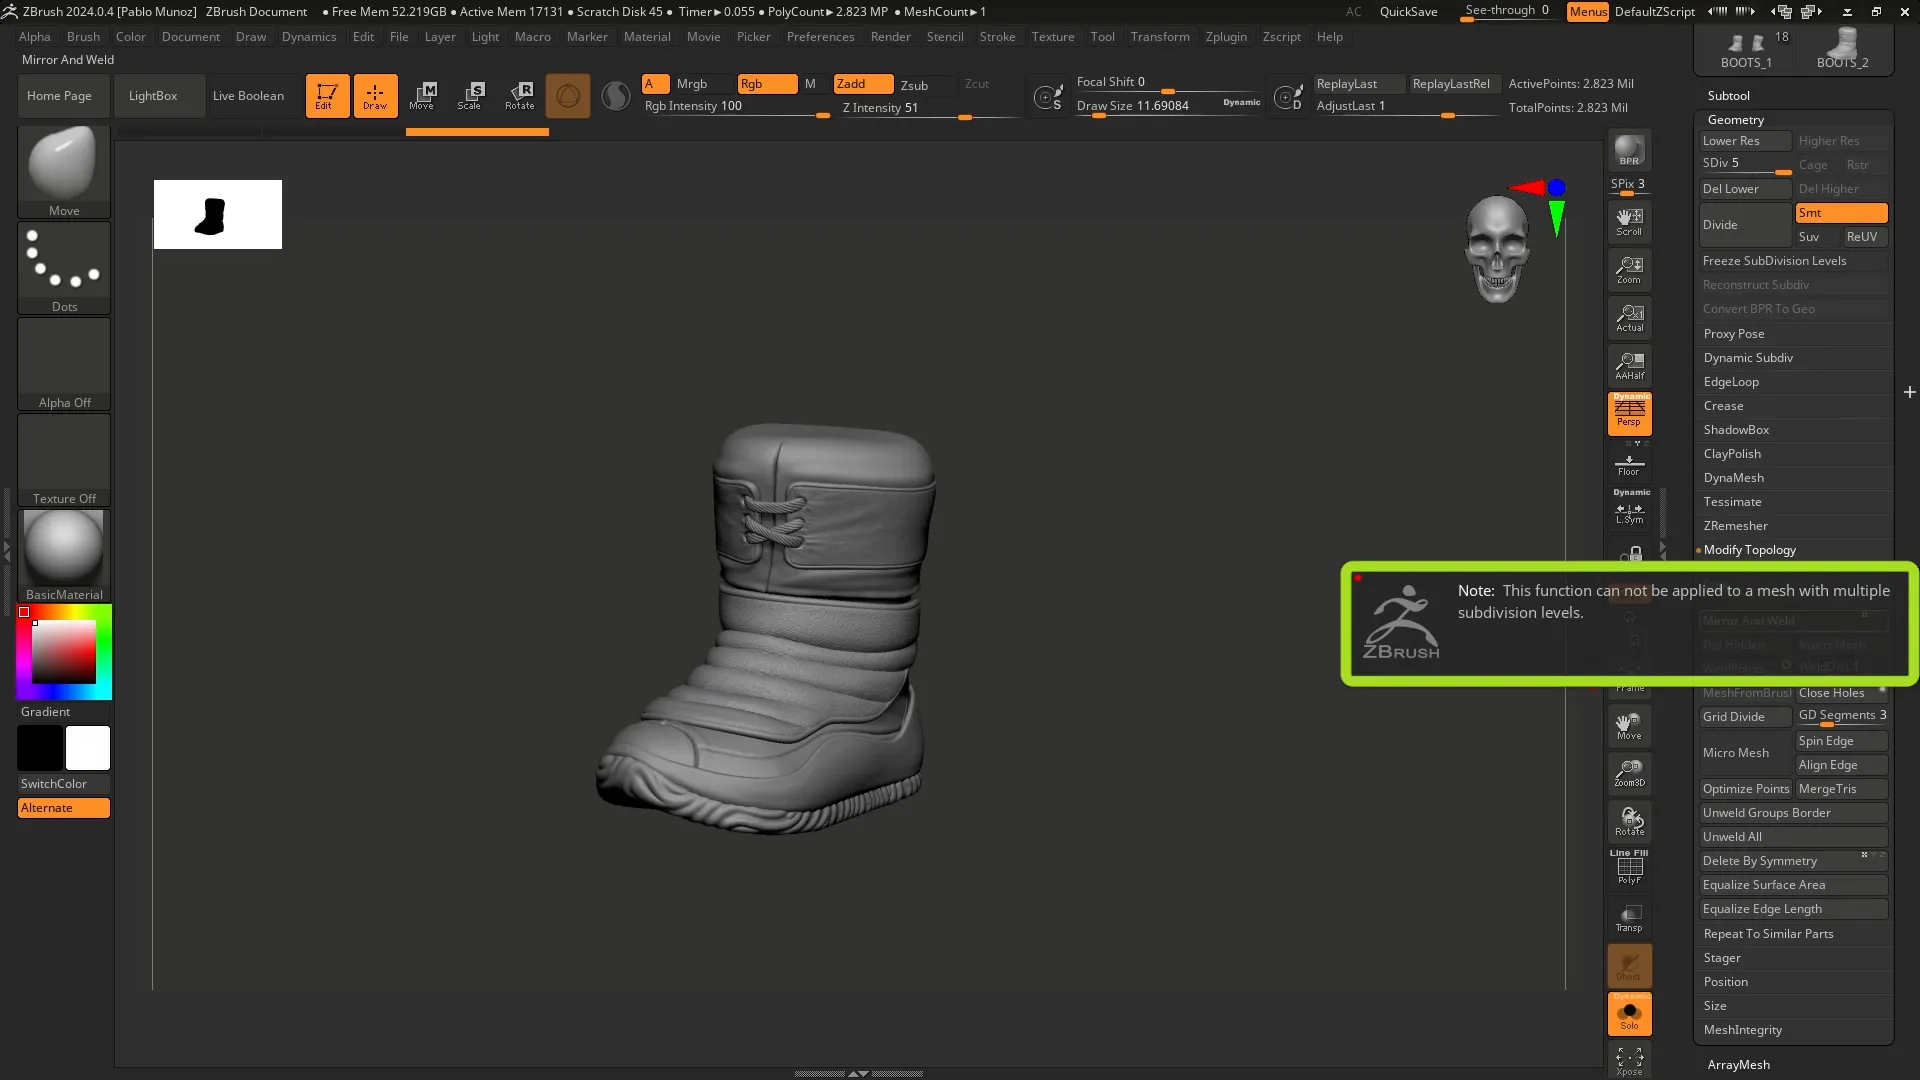Open the Alpha menu
Image resolution: width=1920 pixels, height=1080 pixels.
click(x=35, y=37)
